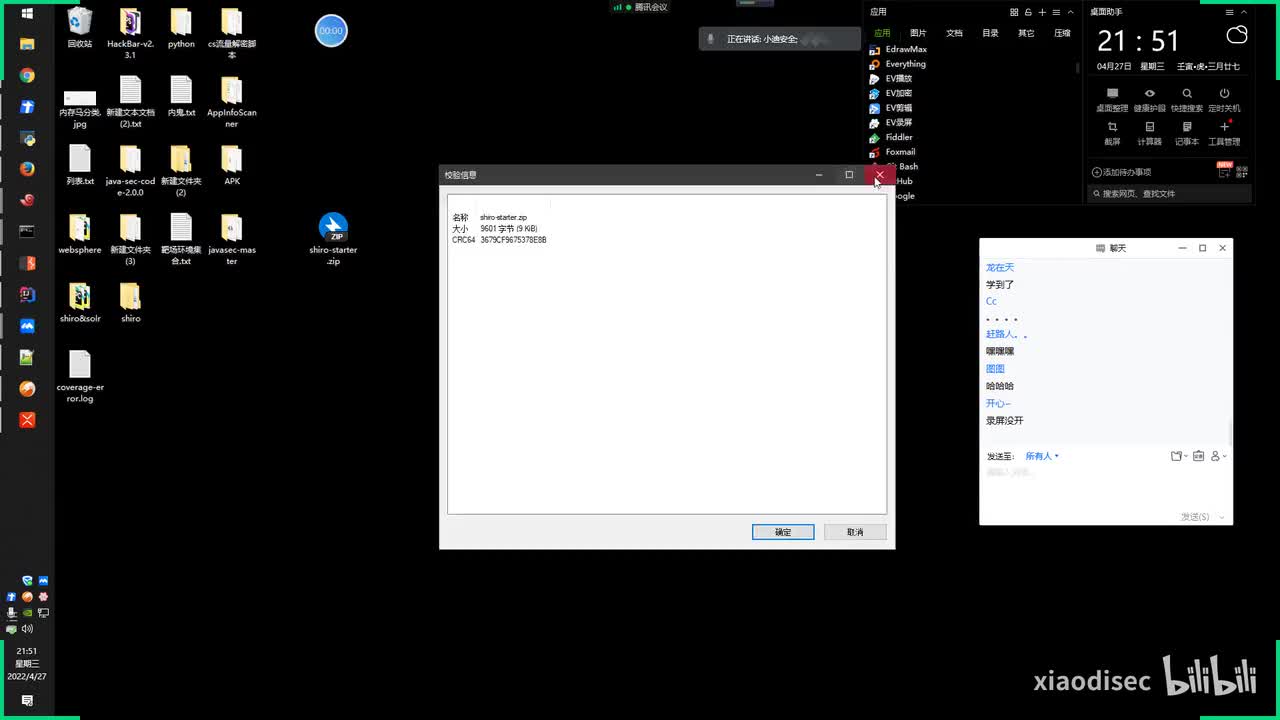
Task: Click the CRC64 checksum value
Action: point(513,240)
